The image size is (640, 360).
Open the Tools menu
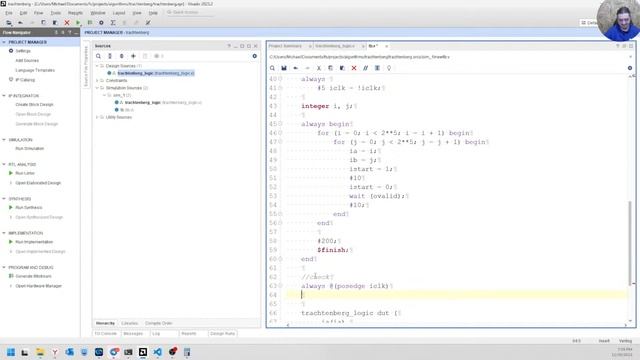(56, 13)
